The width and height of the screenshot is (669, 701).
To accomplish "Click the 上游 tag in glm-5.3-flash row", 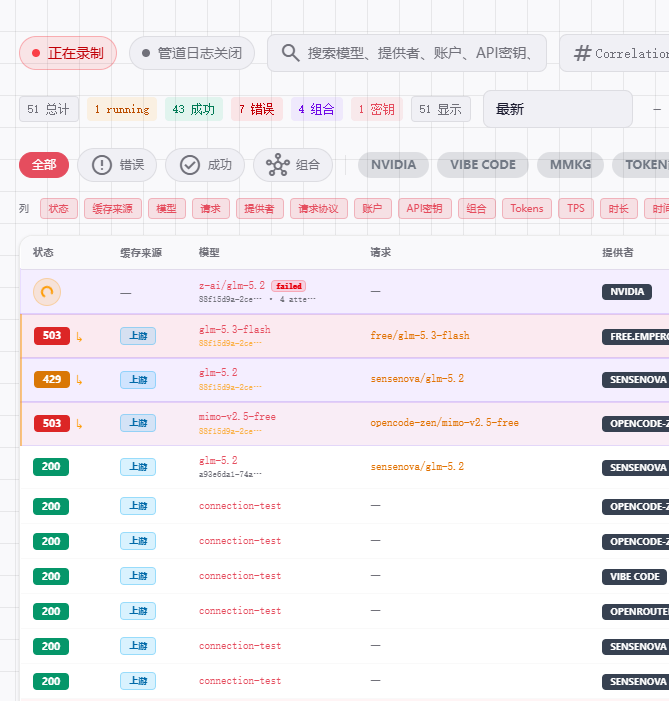I will tap(138, 336).
